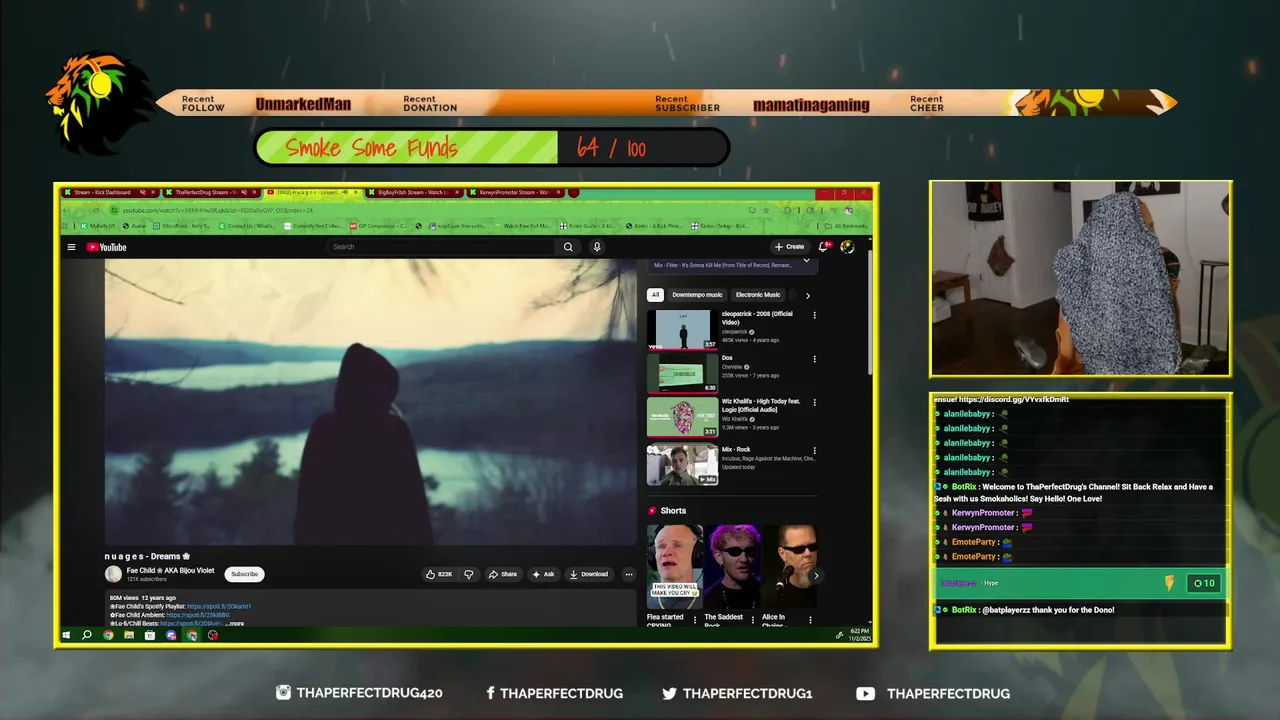The height and width of the screenshot is (720, 1280).
Task: Activate voice search microphone icon
Action: click(x=597, y=247)
